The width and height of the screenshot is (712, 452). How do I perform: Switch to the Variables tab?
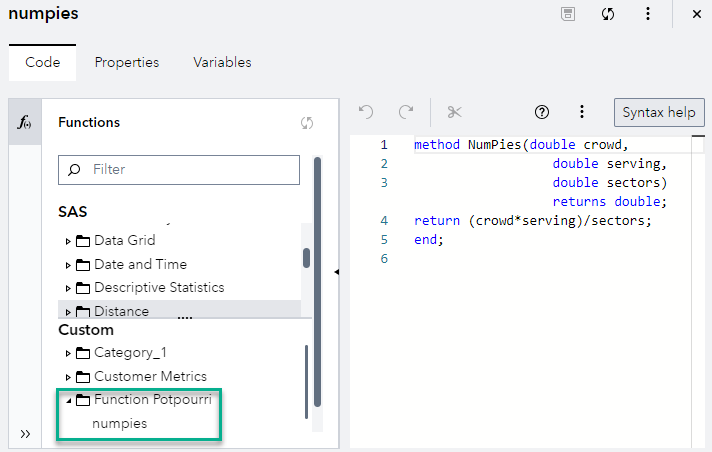point(222,62)
